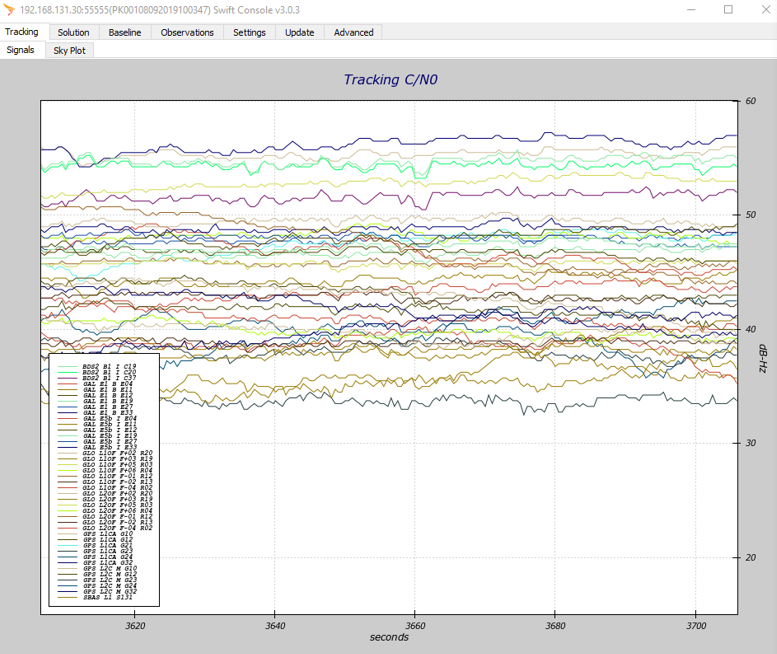This screenshot has width=777, height=654.
Task: Open the Solution tab
Action: (x=73, y=32)
